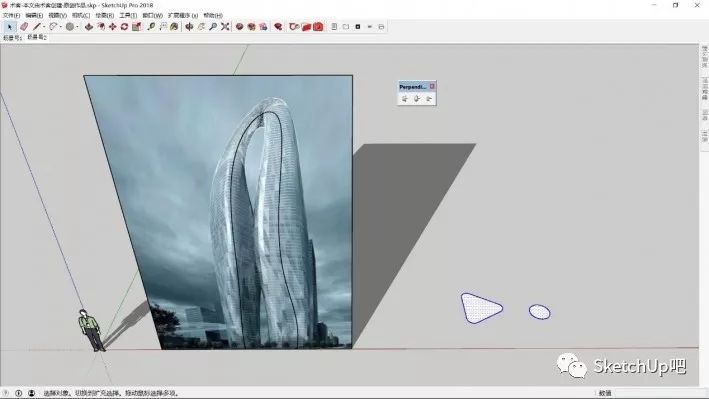The width and height of the screenshot is (709, 399).
Task: Choose the Push/Pull tool
Action: tap(89, 27)
